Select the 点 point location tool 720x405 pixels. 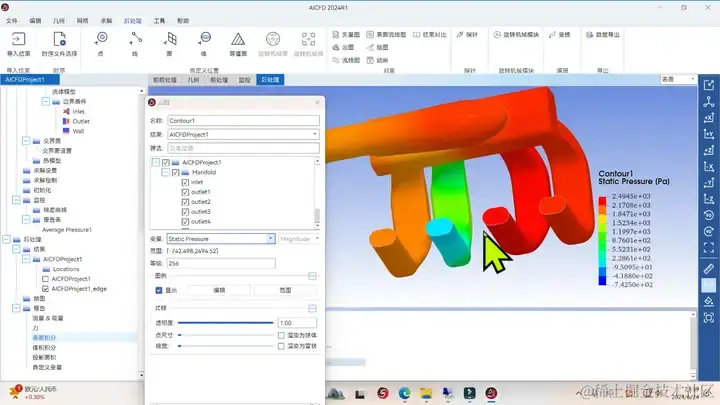[101, 39]
